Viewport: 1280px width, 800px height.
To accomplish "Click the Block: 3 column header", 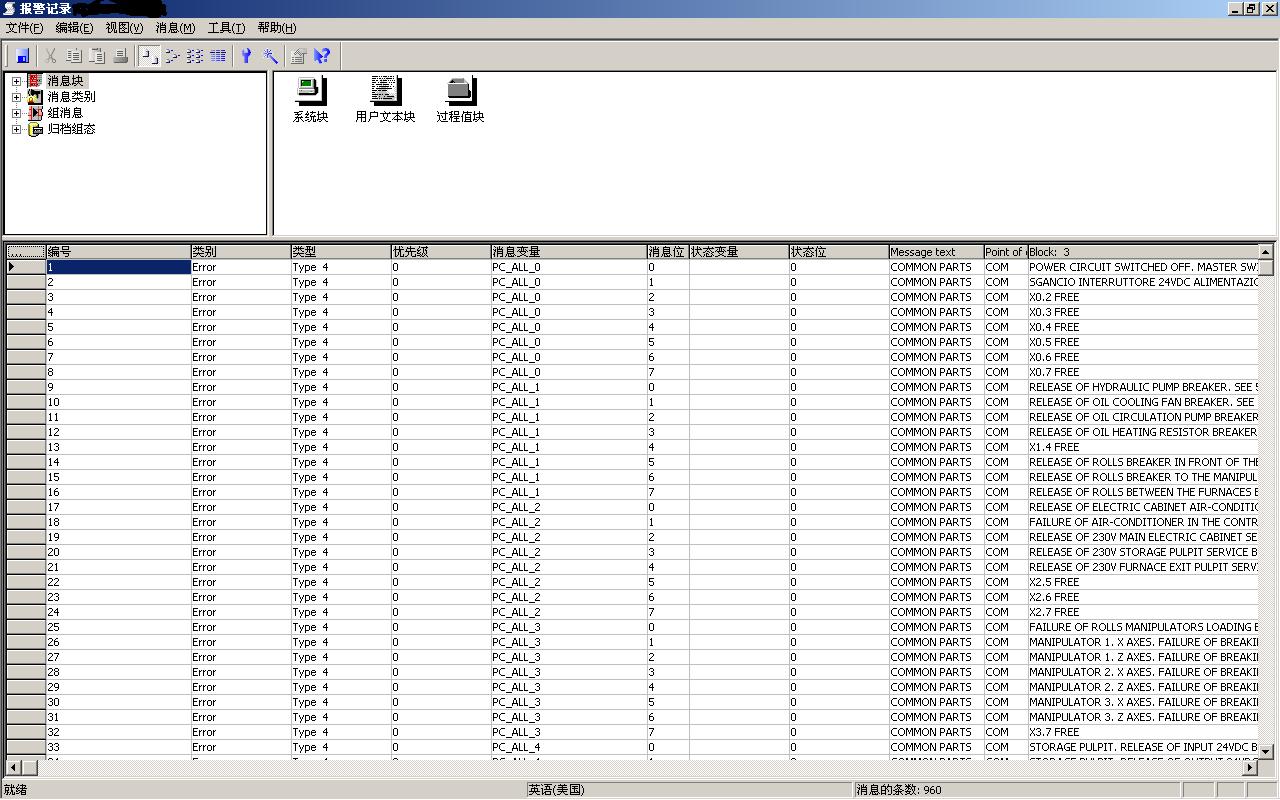I will point(1142,252).
